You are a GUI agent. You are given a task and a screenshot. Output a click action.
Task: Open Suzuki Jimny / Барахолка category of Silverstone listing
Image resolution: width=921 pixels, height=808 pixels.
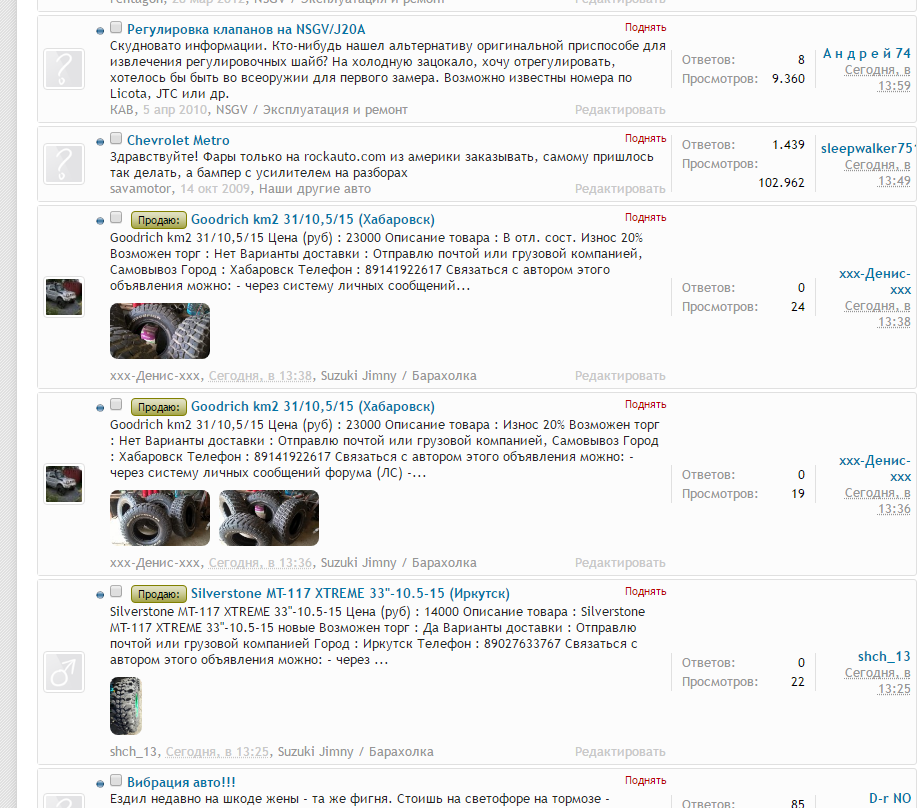point(355,752)
